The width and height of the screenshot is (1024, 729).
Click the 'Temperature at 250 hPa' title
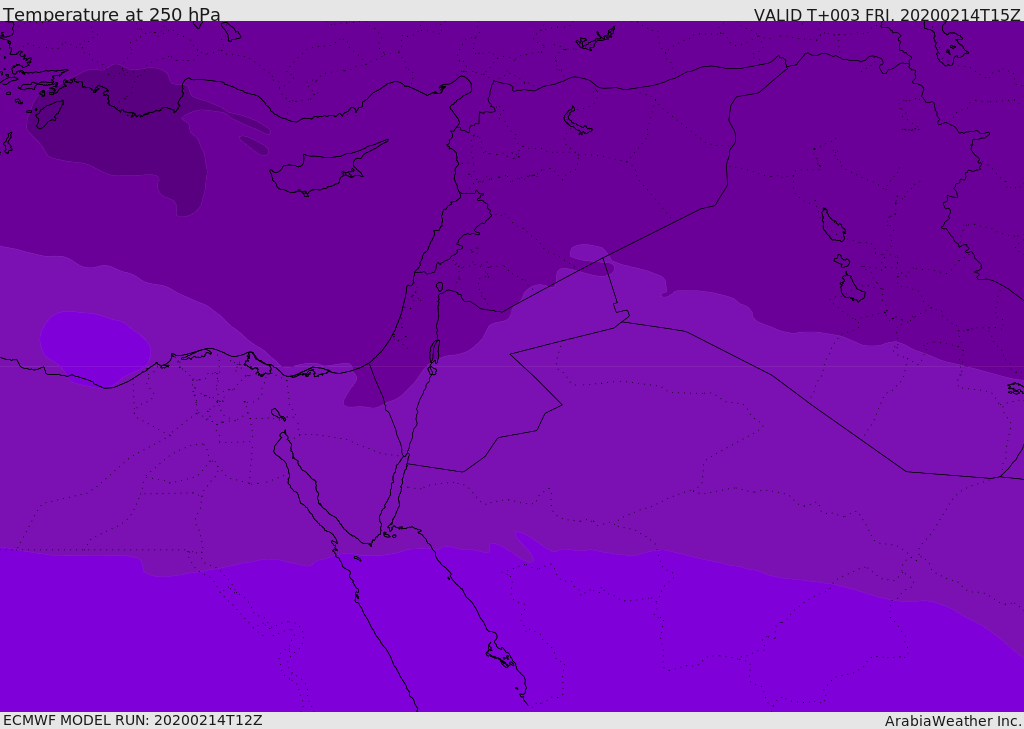112,14
